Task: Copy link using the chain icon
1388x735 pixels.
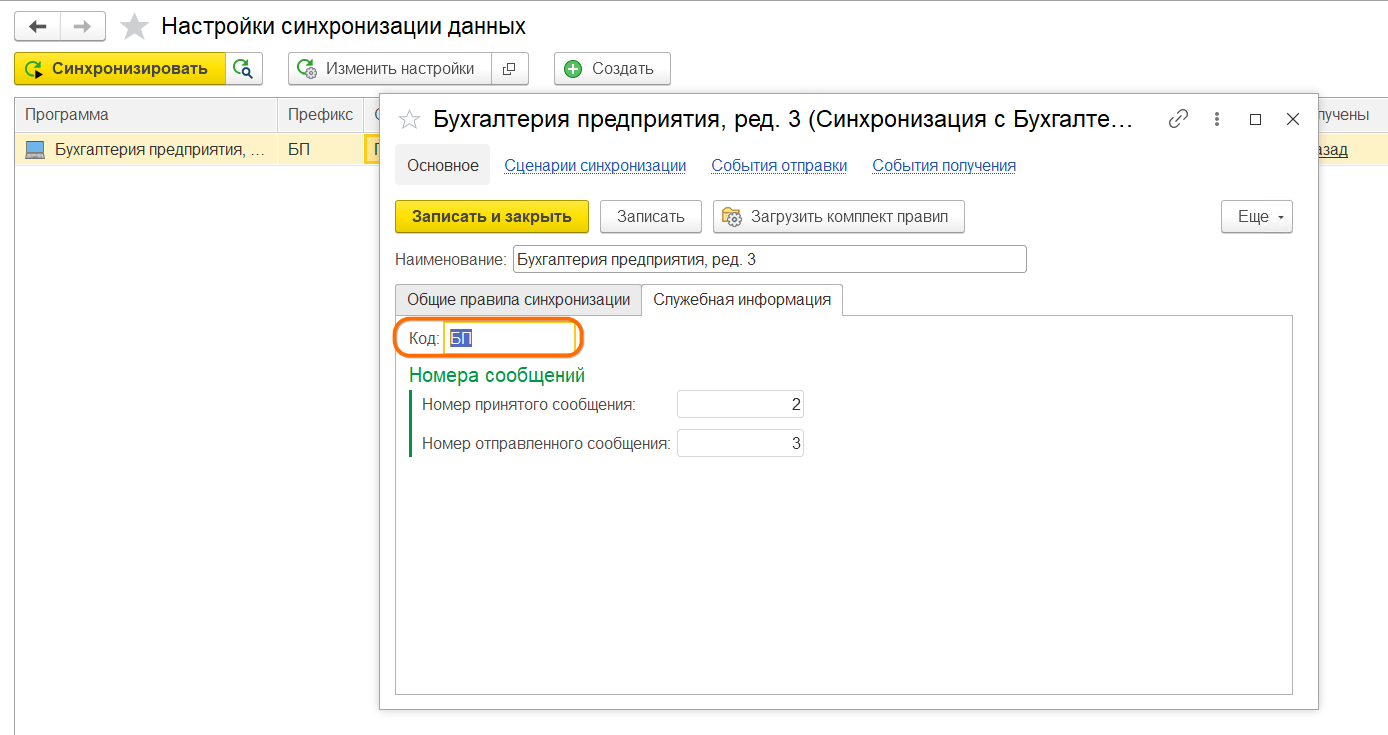Action: tap(1179, 119)
